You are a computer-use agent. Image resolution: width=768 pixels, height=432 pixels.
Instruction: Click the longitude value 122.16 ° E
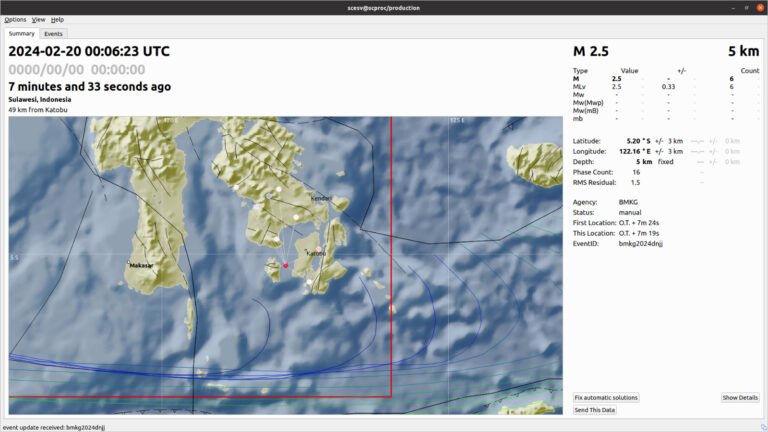[x=635, y=151]
